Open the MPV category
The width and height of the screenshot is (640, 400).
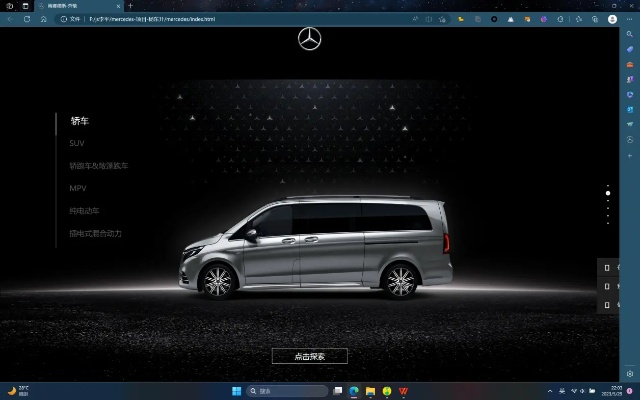point(79,188)
